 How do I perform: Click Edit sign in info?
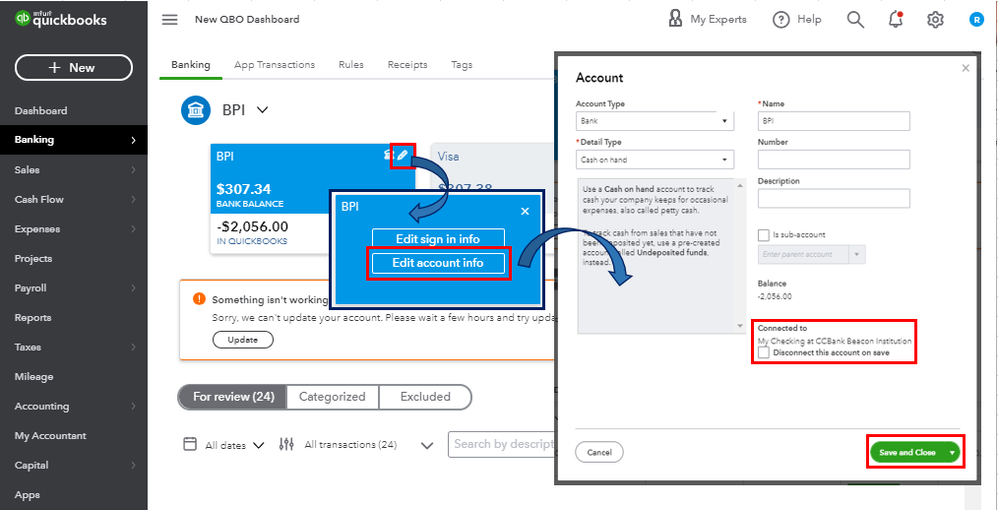[438, 239]
